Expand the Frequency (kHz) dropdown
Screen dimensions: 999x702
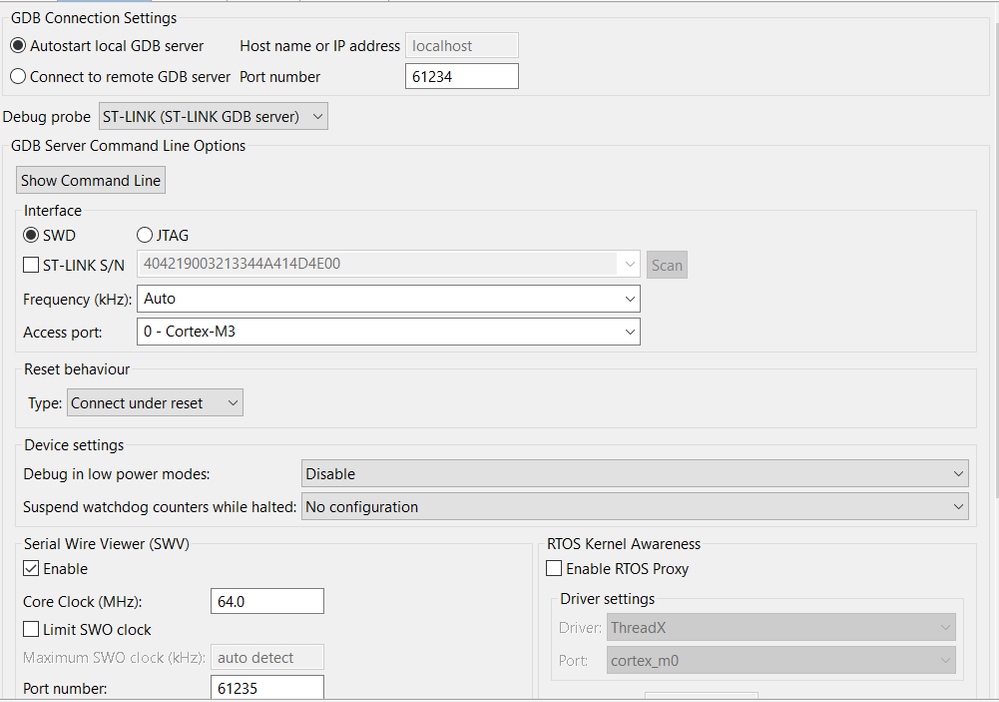(388, 298)
